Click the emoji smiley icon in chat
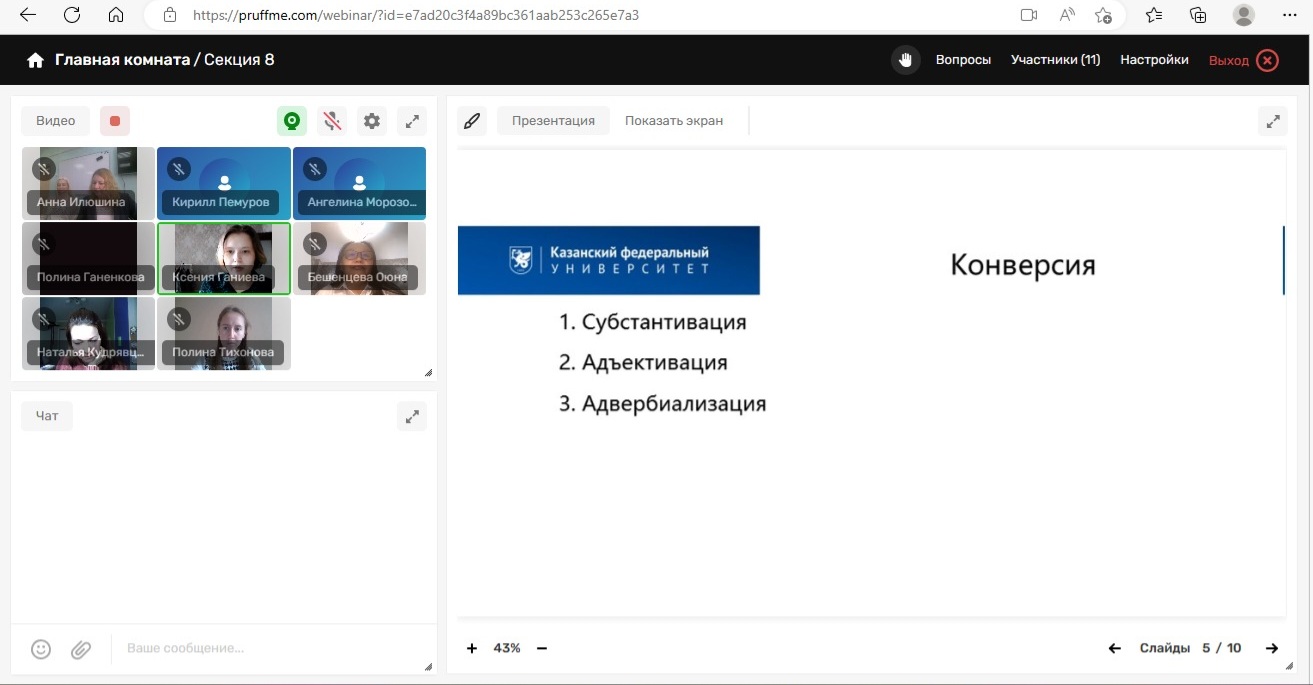 click(41, 649)
